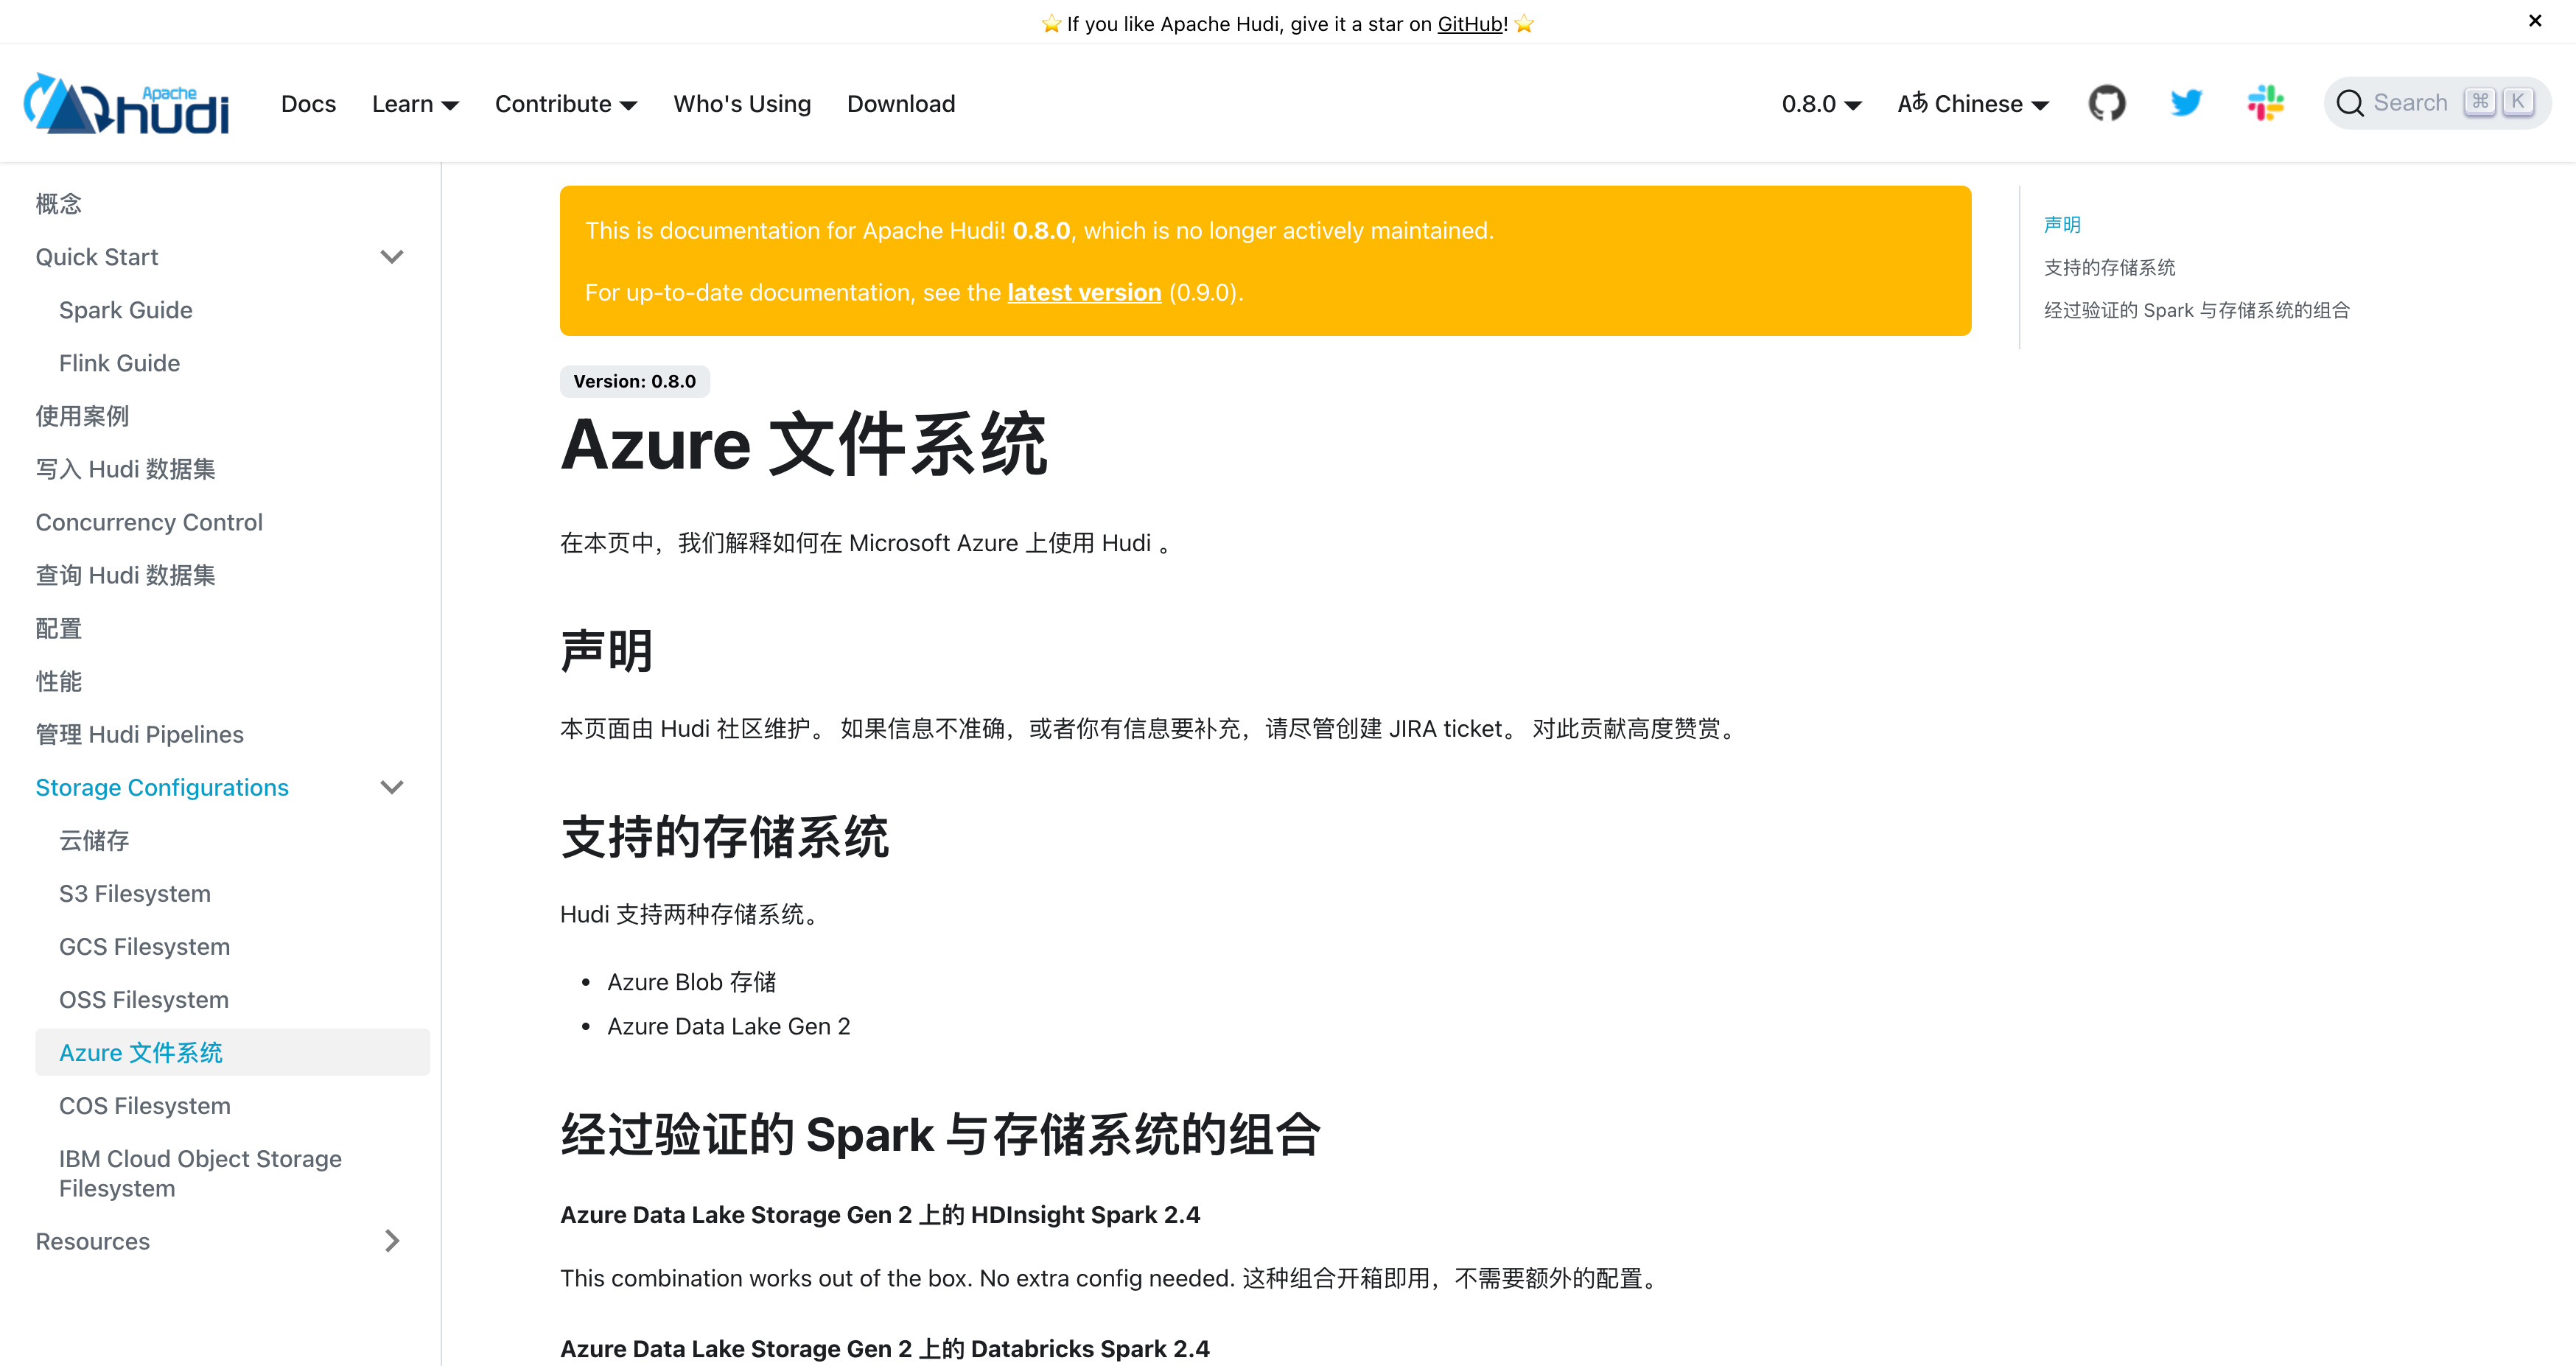This screenshot has width=2576, height=1366.
Task: Click into the Search field
Action: 2410,103
